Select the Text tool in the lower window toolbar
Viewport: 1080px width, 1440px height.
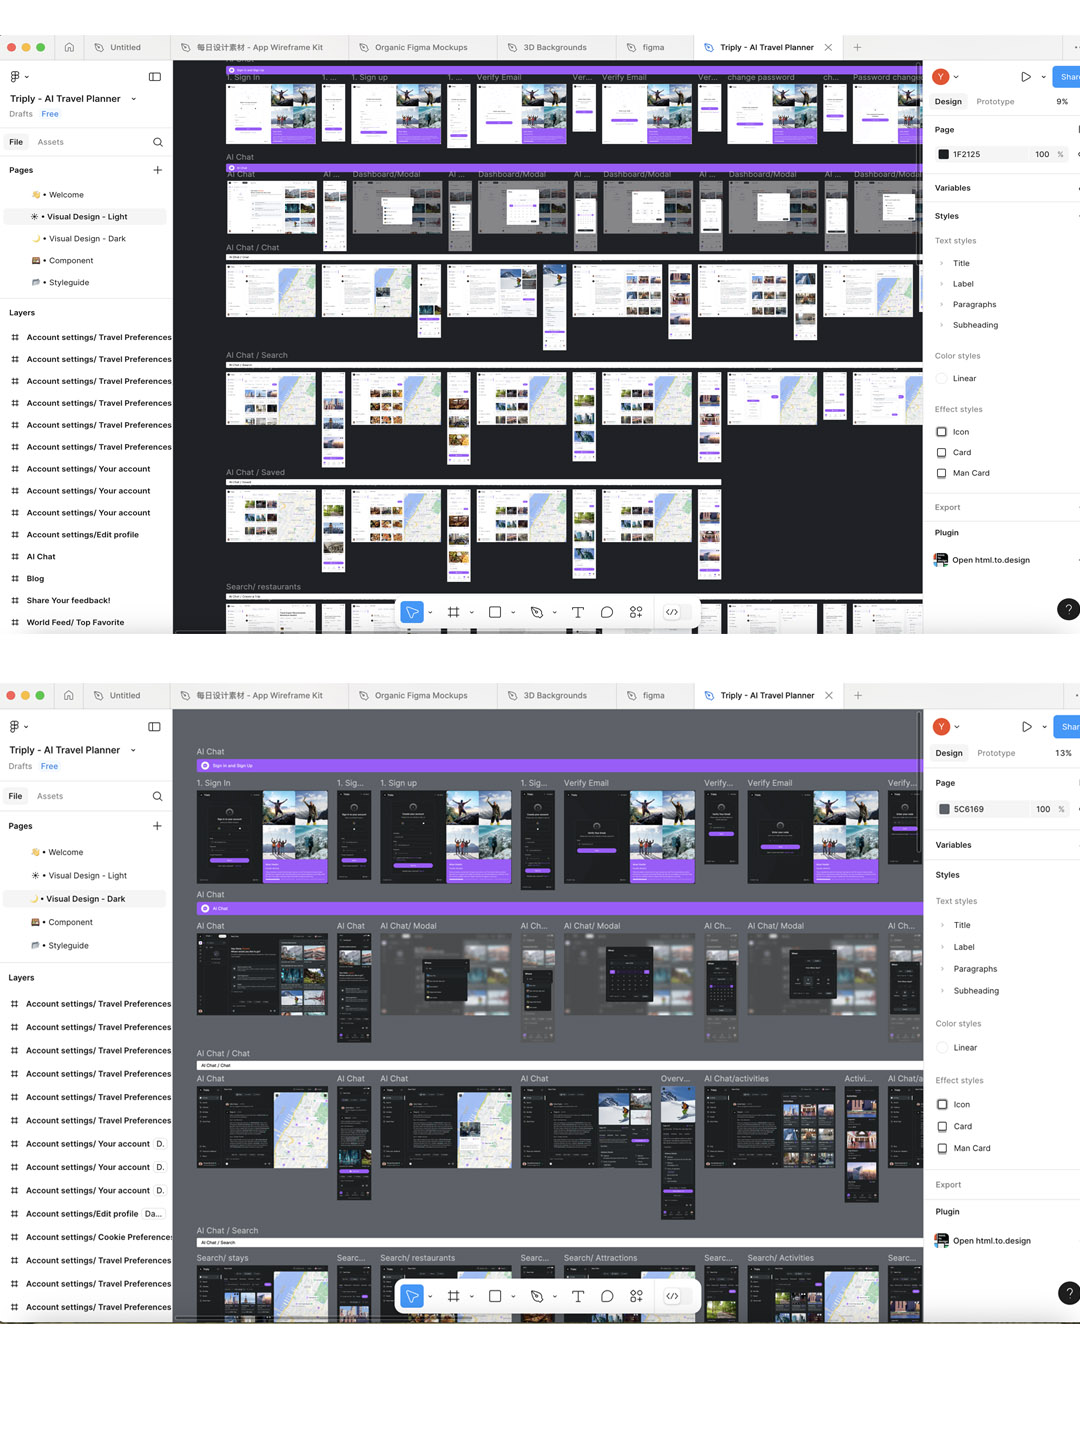[578, 1296]
